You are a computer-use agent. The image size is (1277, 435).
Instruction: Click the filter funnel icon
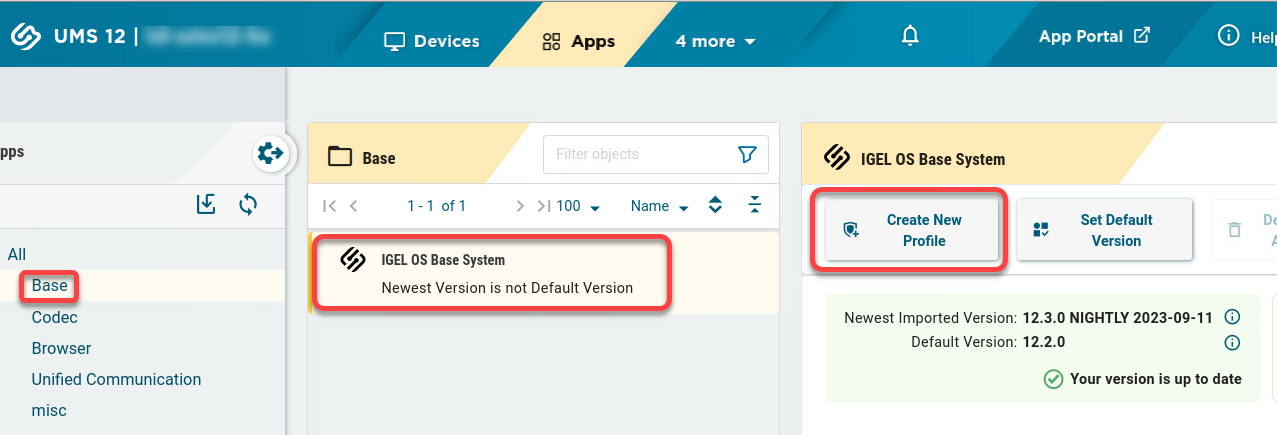[747, 154]
